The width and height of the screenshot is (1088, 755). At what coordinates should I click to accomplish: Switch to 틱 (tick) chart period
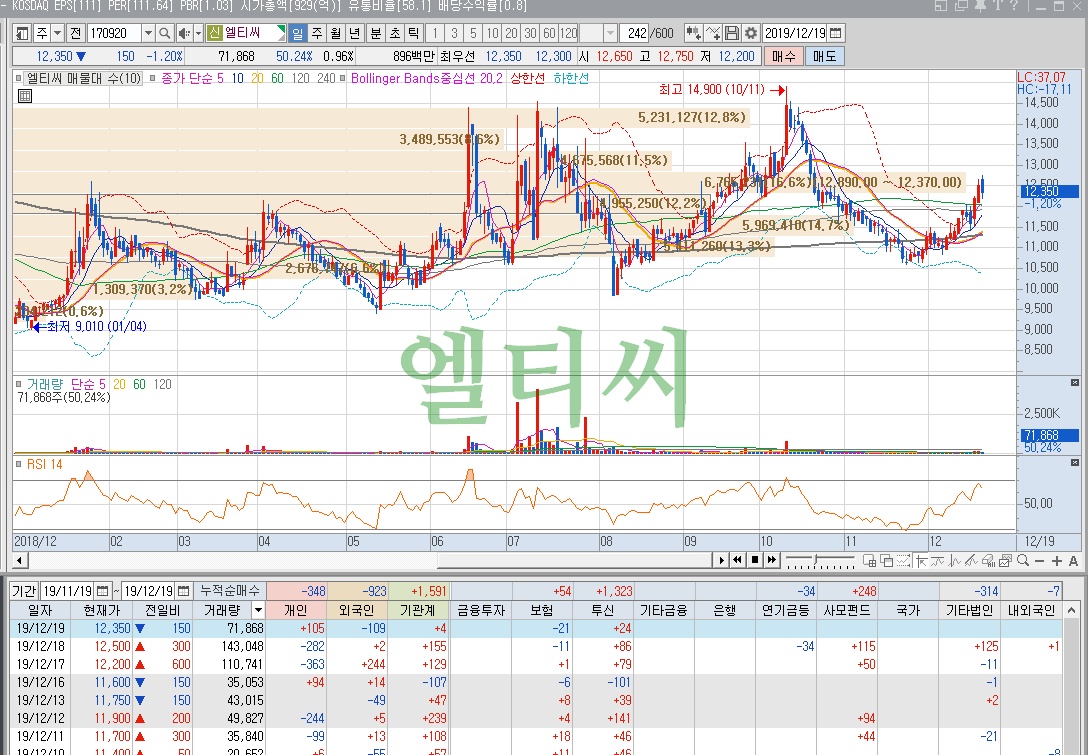pos(414,33)
